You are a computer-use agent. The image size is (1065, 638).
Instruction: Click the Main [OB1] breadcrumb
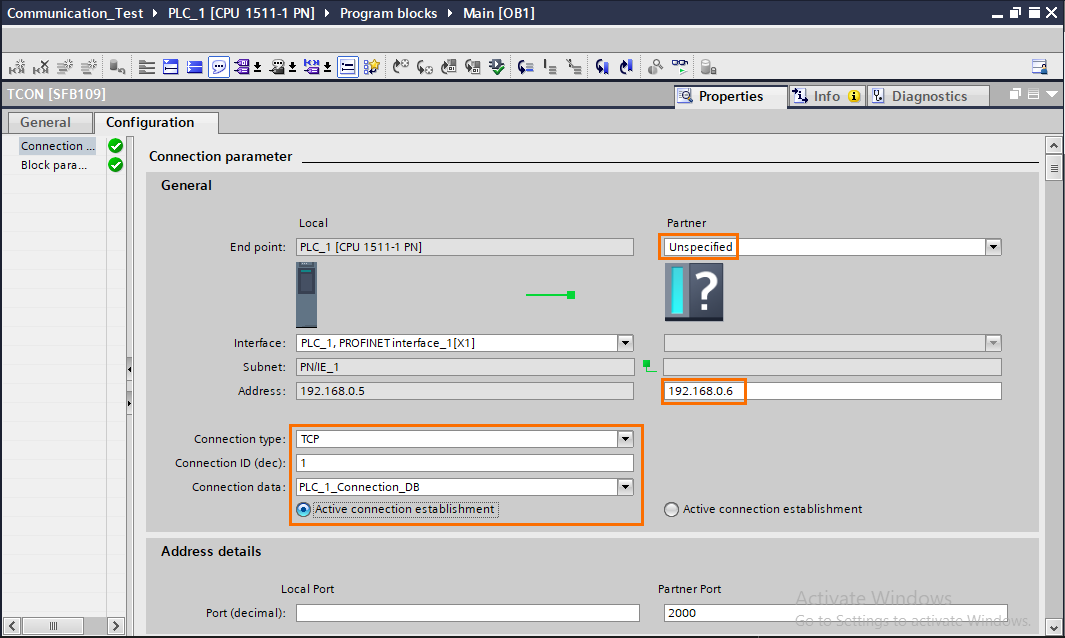pyautogui.click(x=499, y=13)
